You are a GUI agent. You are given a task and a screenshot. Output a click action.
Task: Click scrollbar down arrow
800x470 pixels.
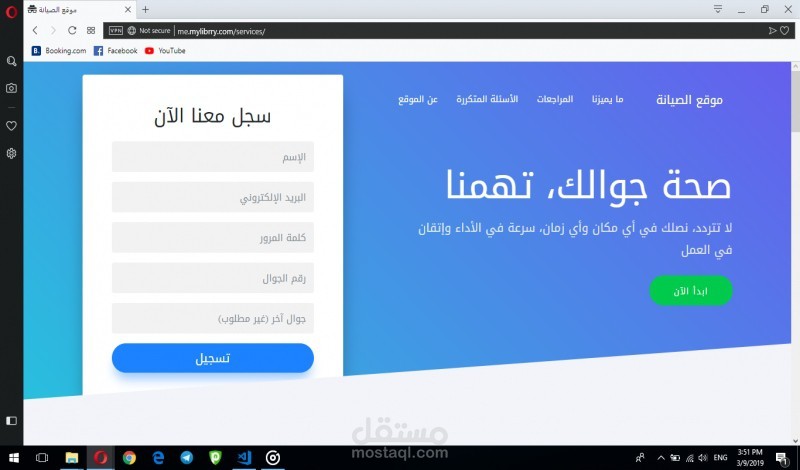point(795,441)
